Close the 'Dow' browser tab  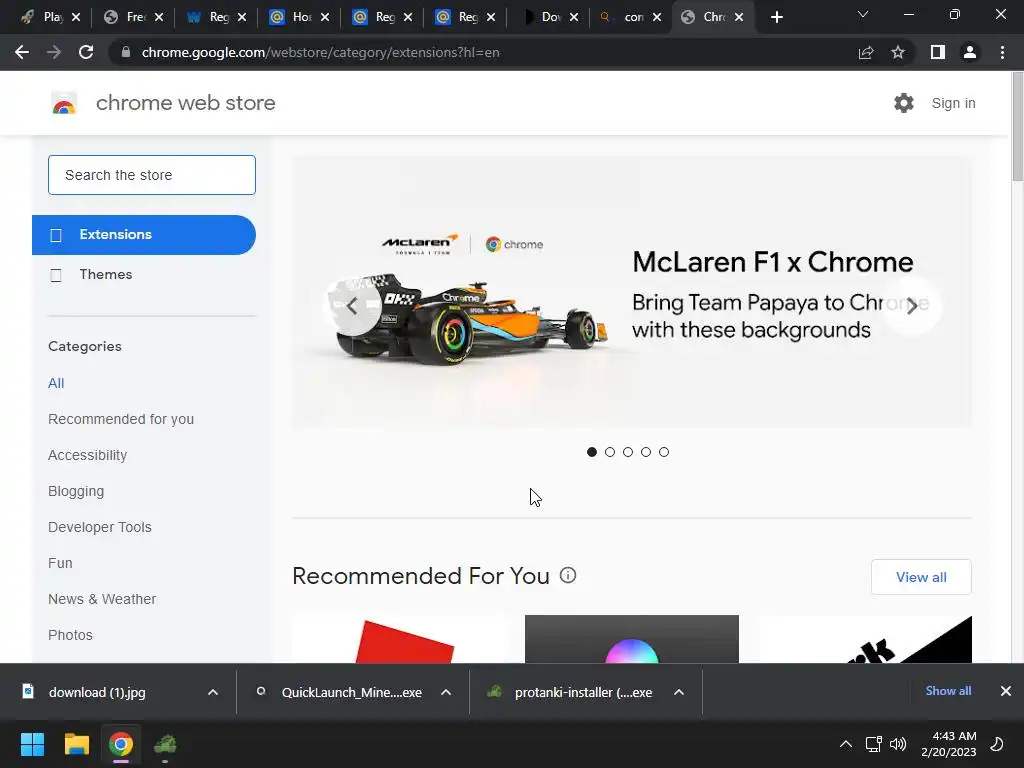coord(573,17)
